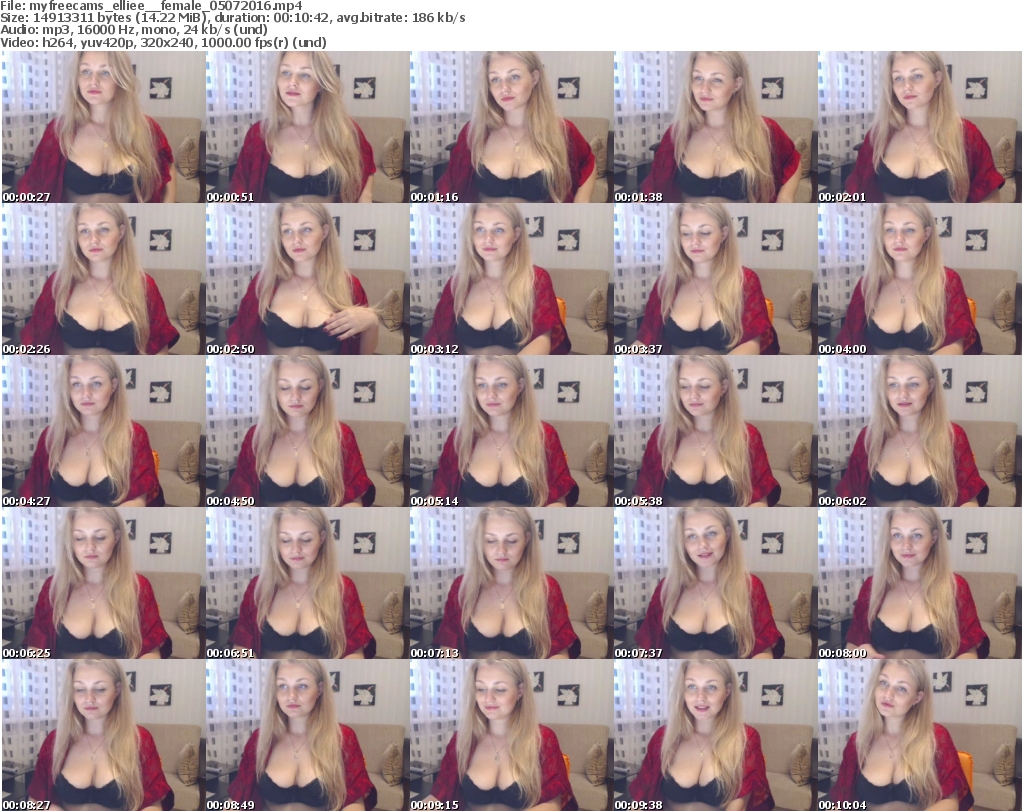This screenshot has width=1024, height=811.
Task: Choose the frame at 00:06:02
Action: pos(920,431)
